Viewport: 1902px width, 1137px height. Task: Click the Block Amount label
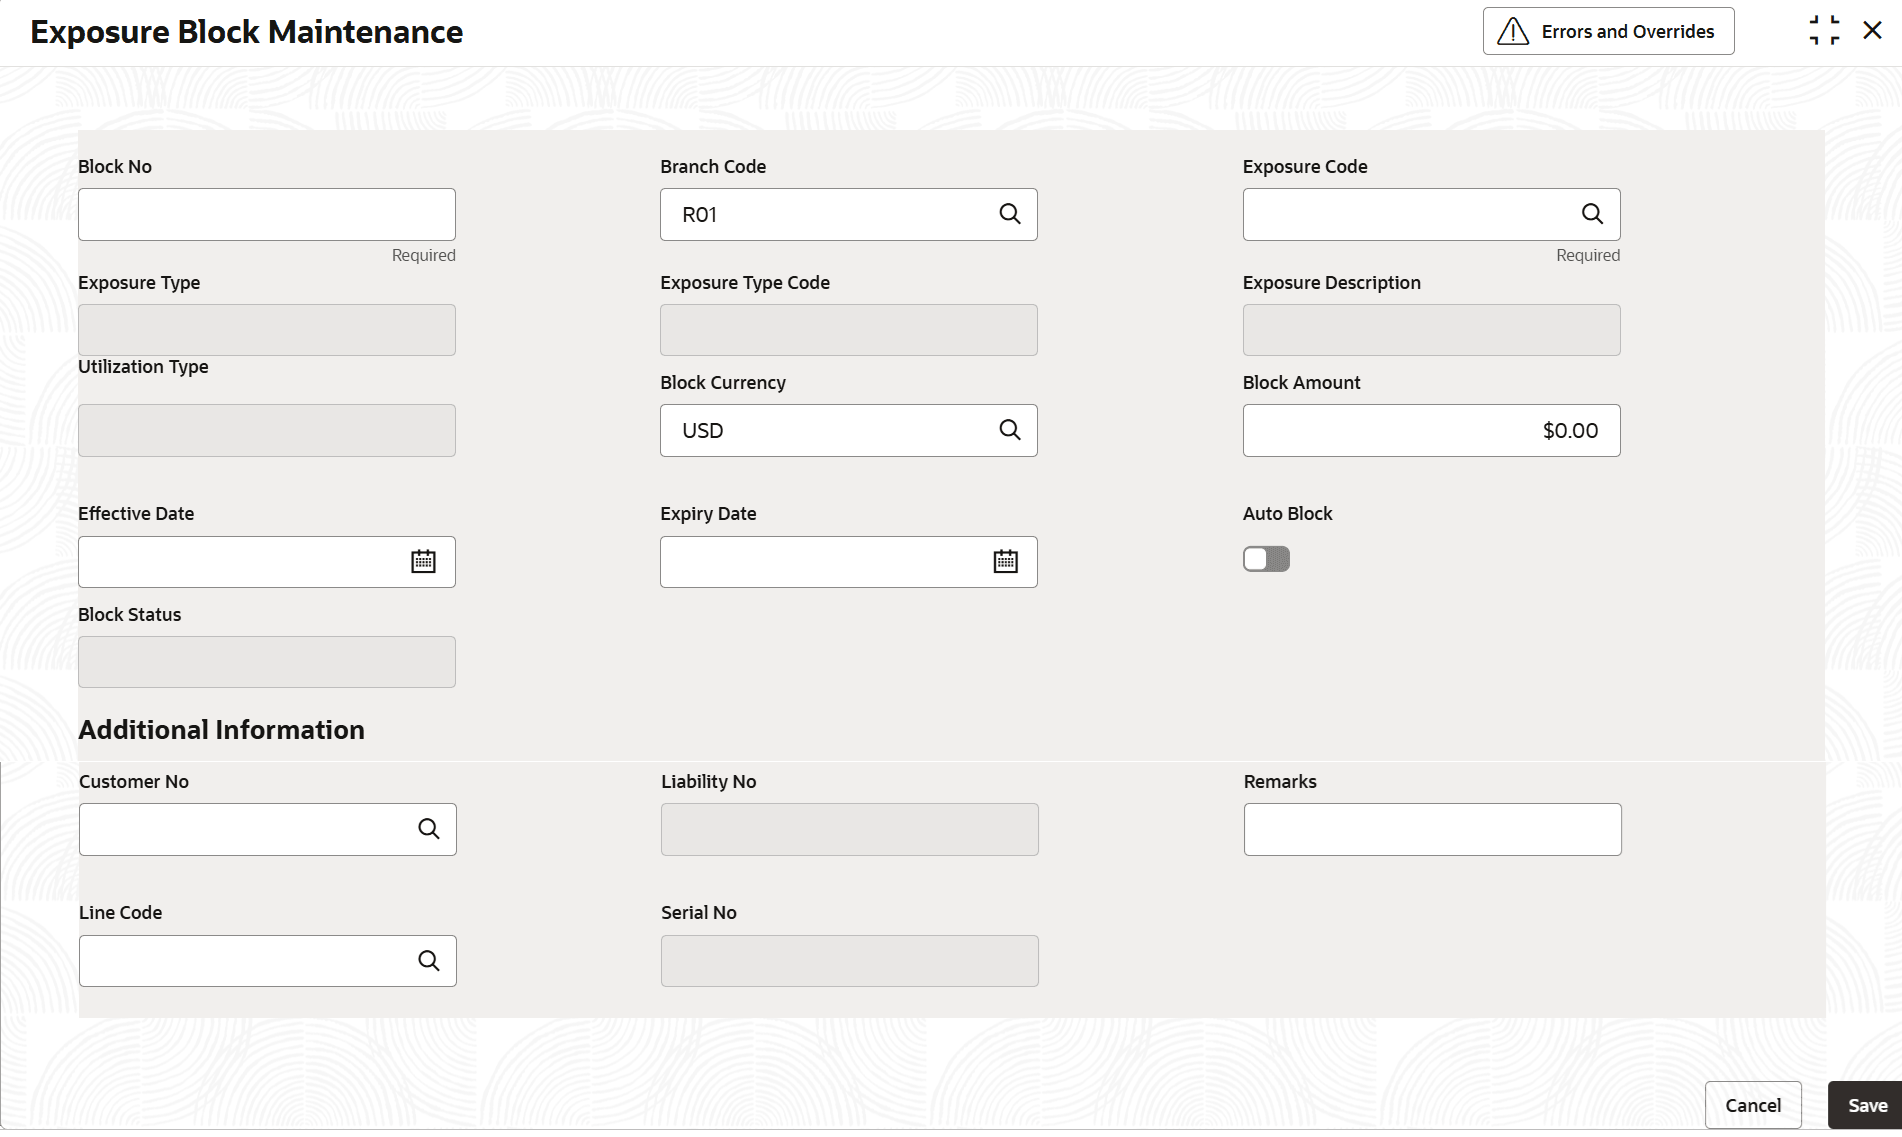pyautogui.click(x=1301, y=382)
